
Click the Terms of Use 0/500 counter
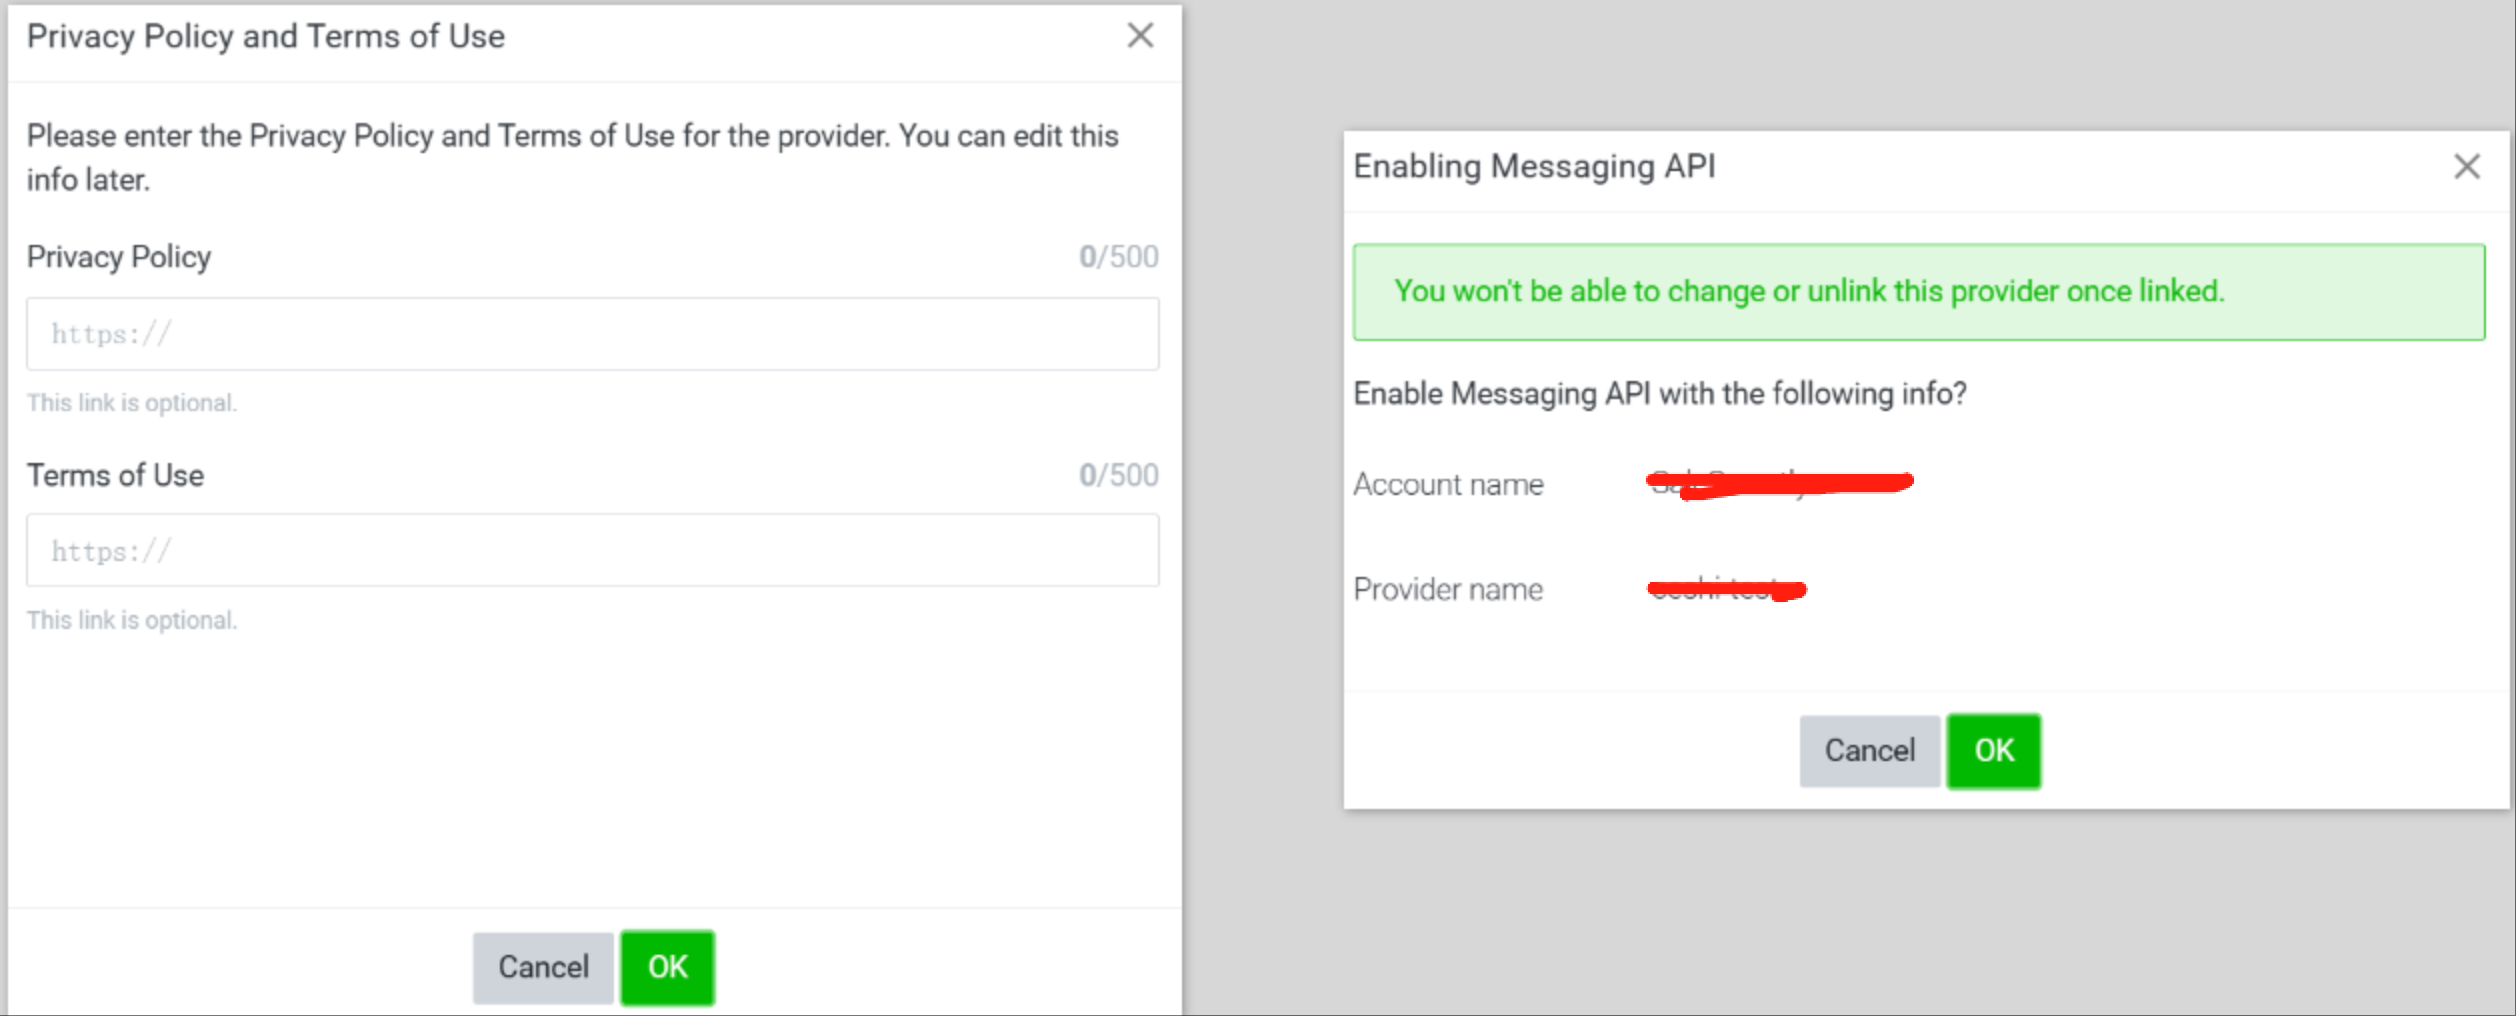click(x=1117, y=475)
